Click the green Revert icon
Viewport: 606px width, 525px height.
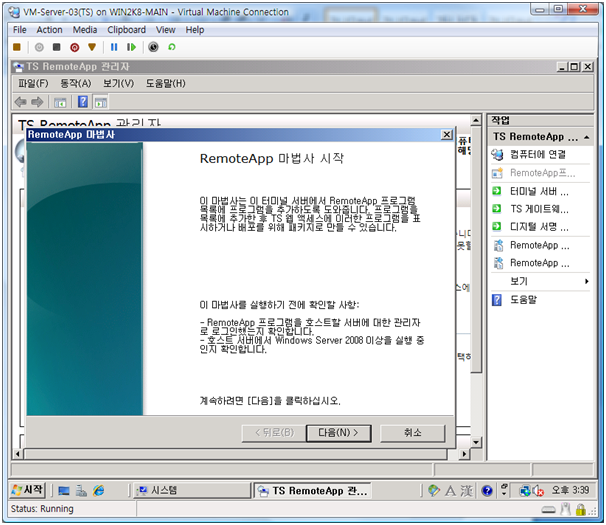click(x=172, y=47)
